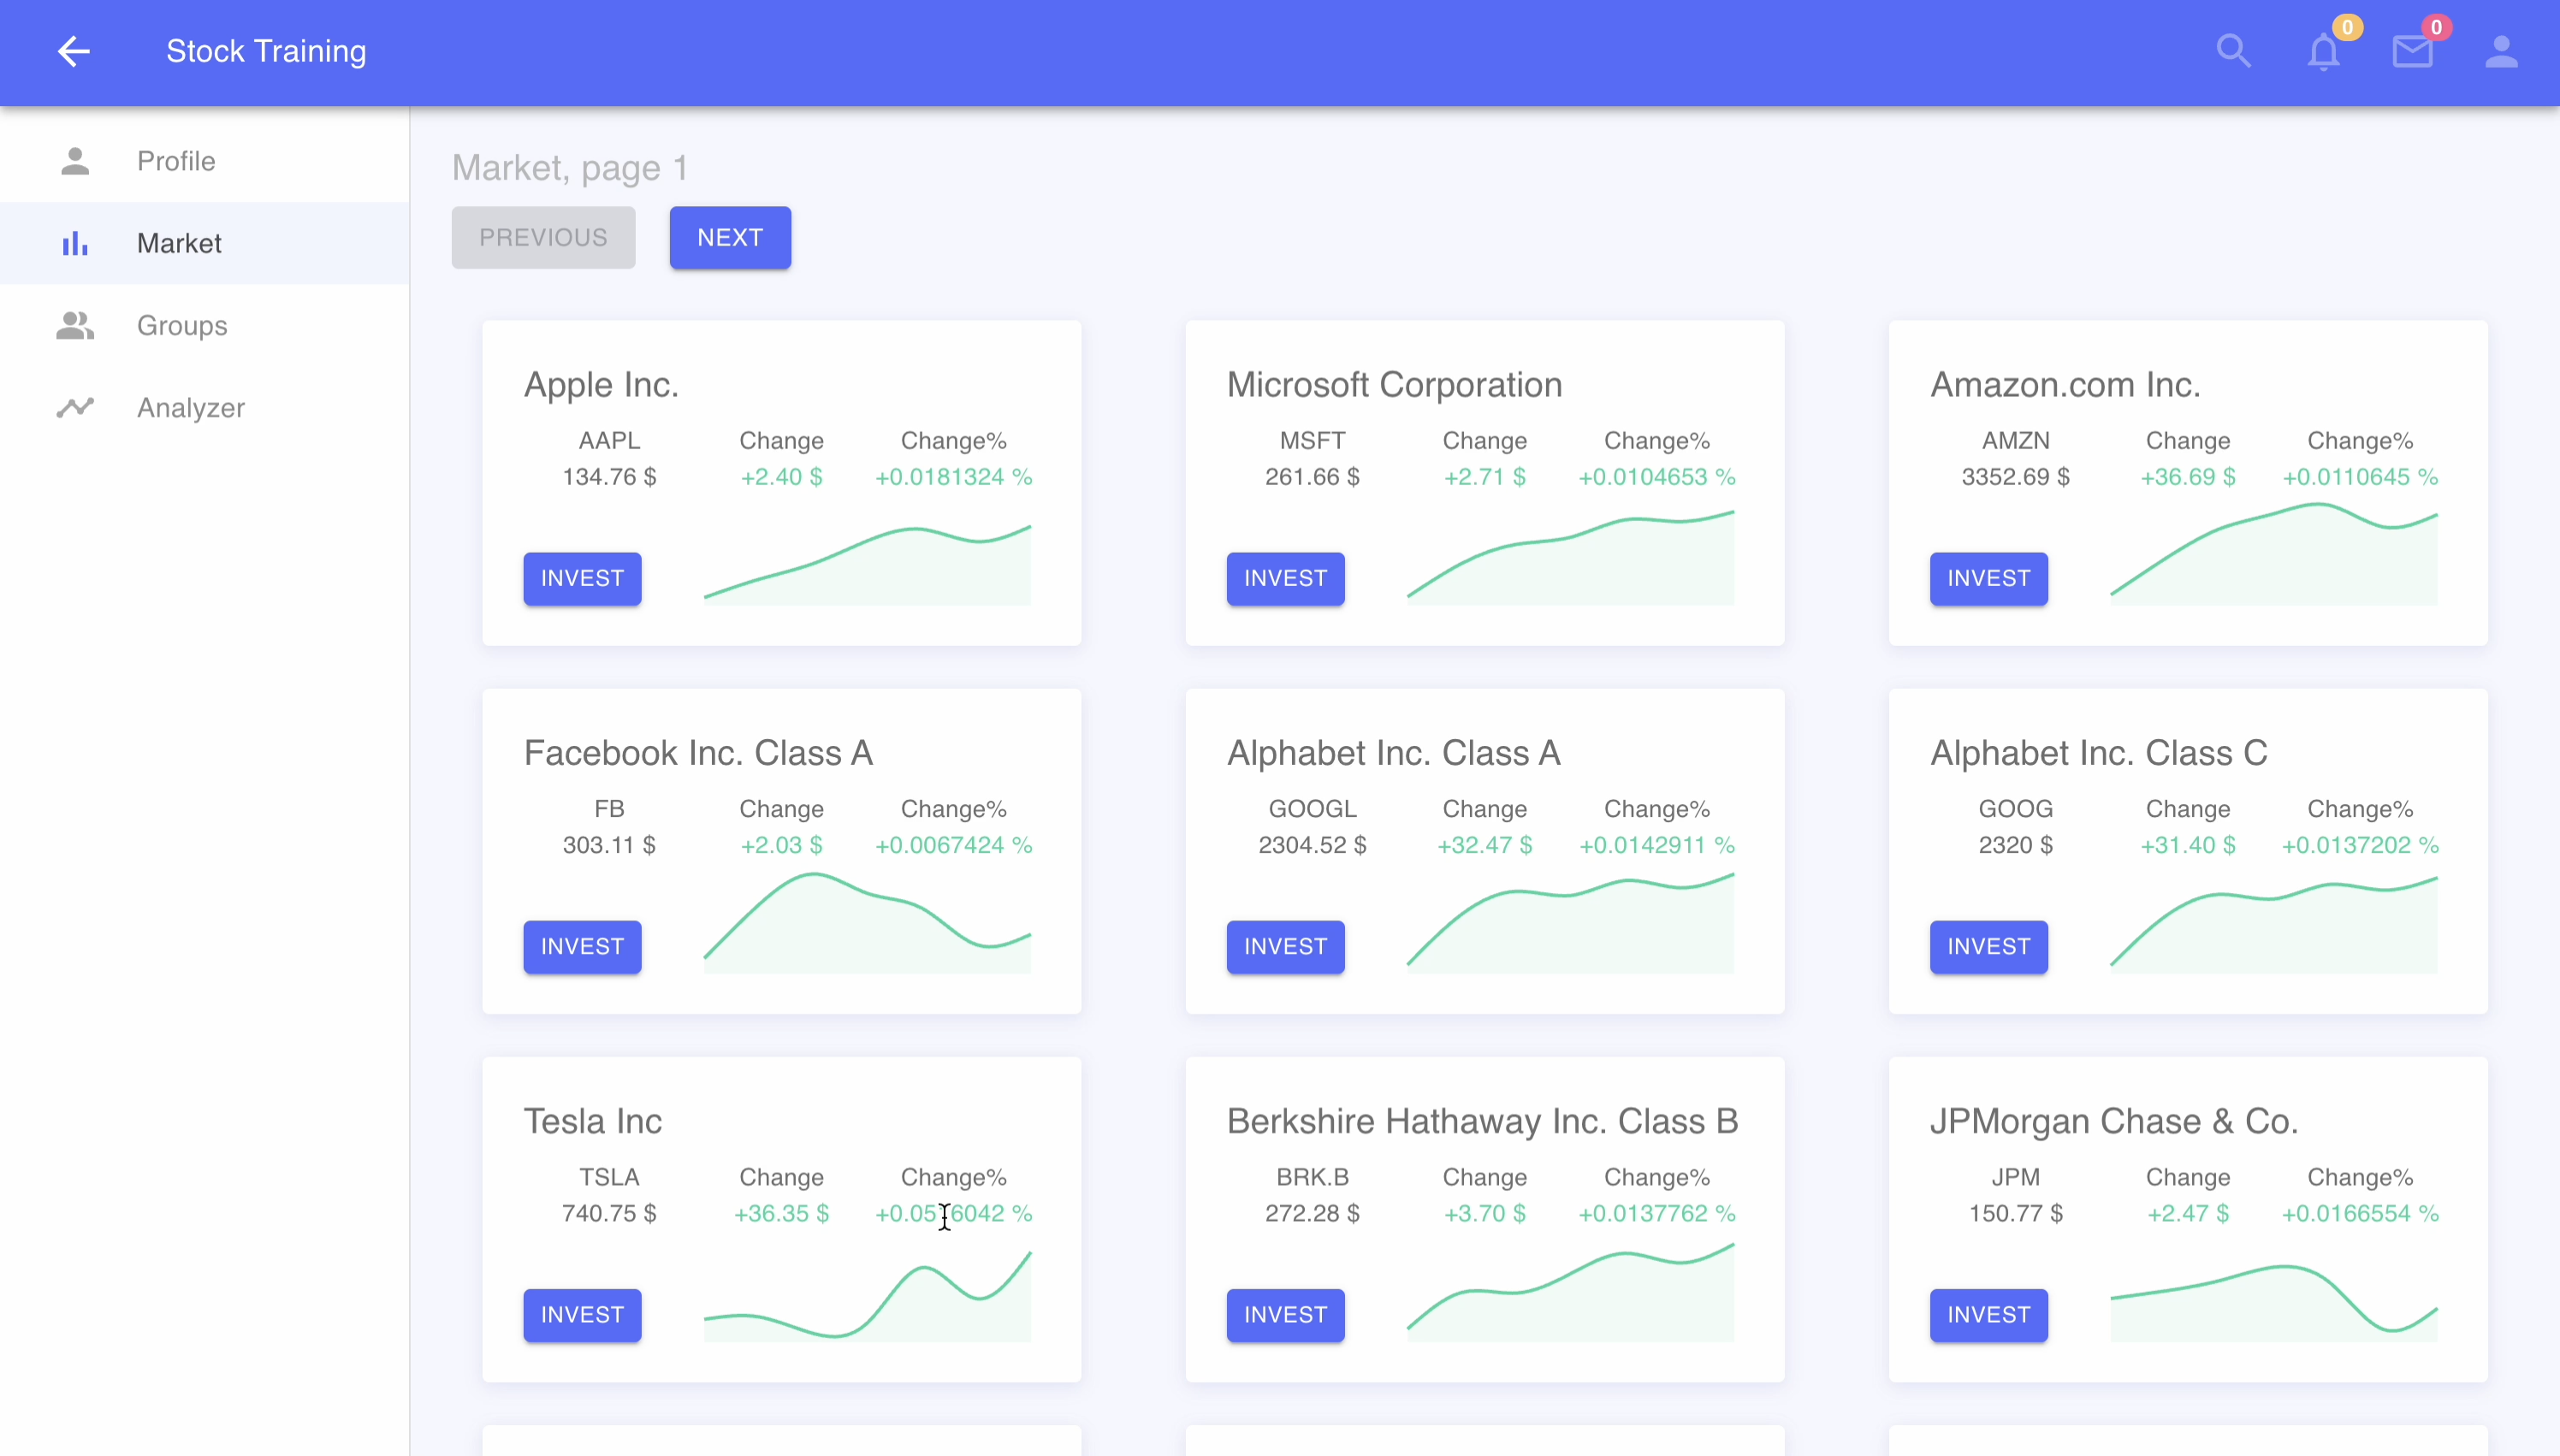
Task: Click the Microsoft Corporation price chart
Action: point(1570,558)
